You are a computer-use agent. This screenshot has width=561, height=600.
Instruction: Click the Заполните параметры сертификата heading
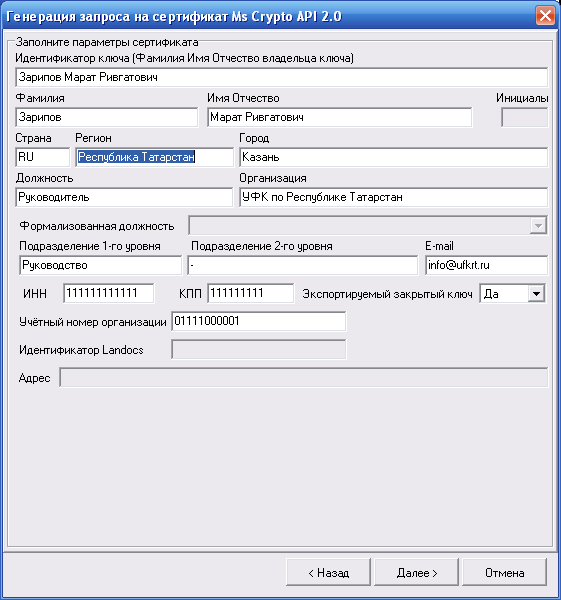pyautogui.click(x=107, y=42)
